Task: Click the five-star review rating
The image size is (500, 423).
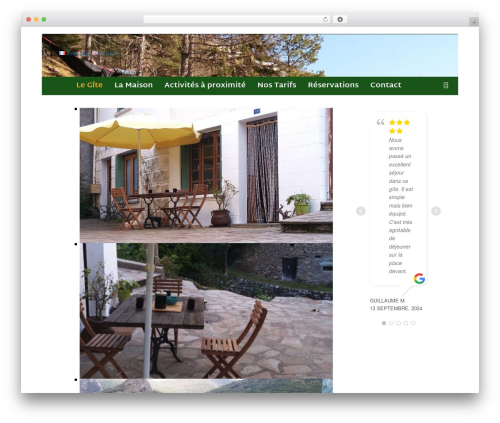Action: tap(399, 127)
